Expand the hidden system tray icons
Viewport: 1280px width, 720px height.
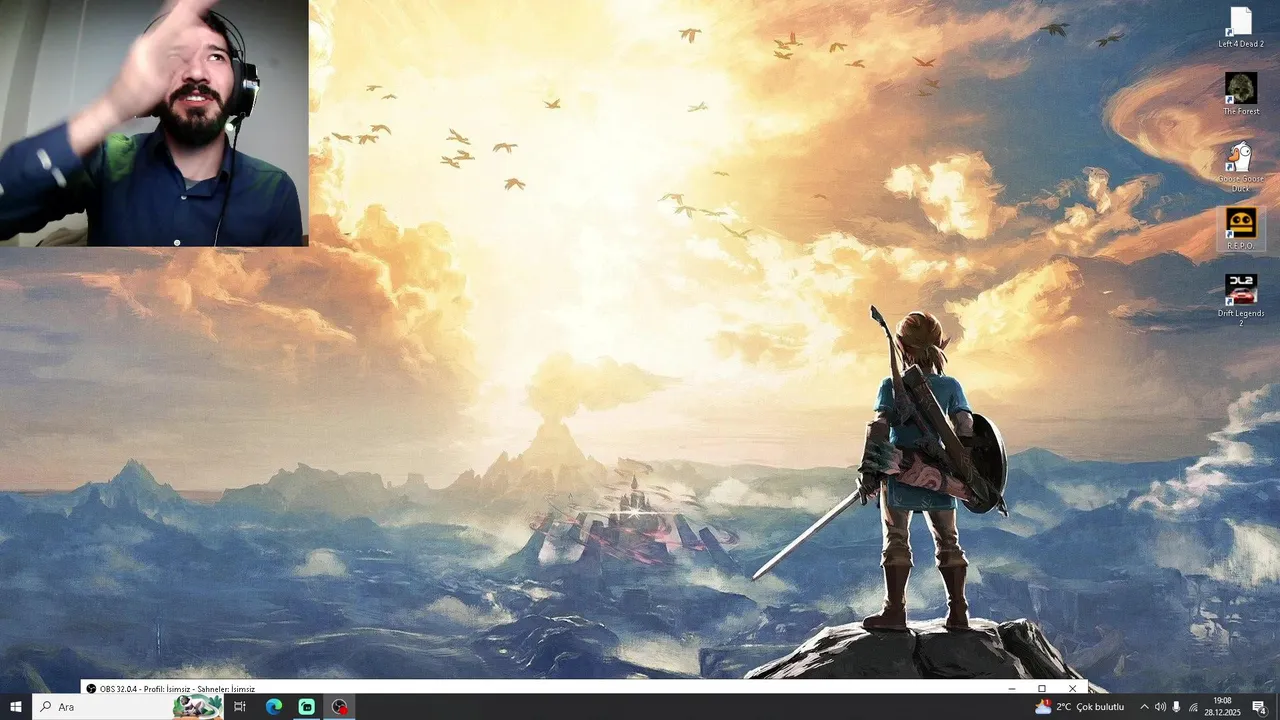(1144, 707)
